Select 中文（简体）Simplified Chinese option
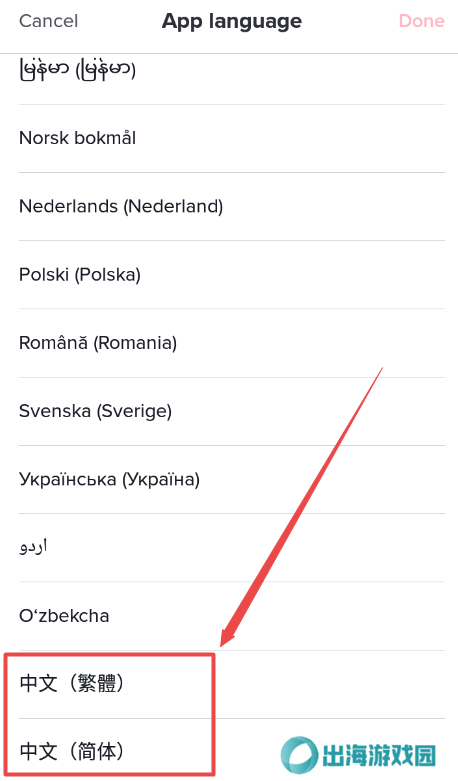 click(231, 750)
